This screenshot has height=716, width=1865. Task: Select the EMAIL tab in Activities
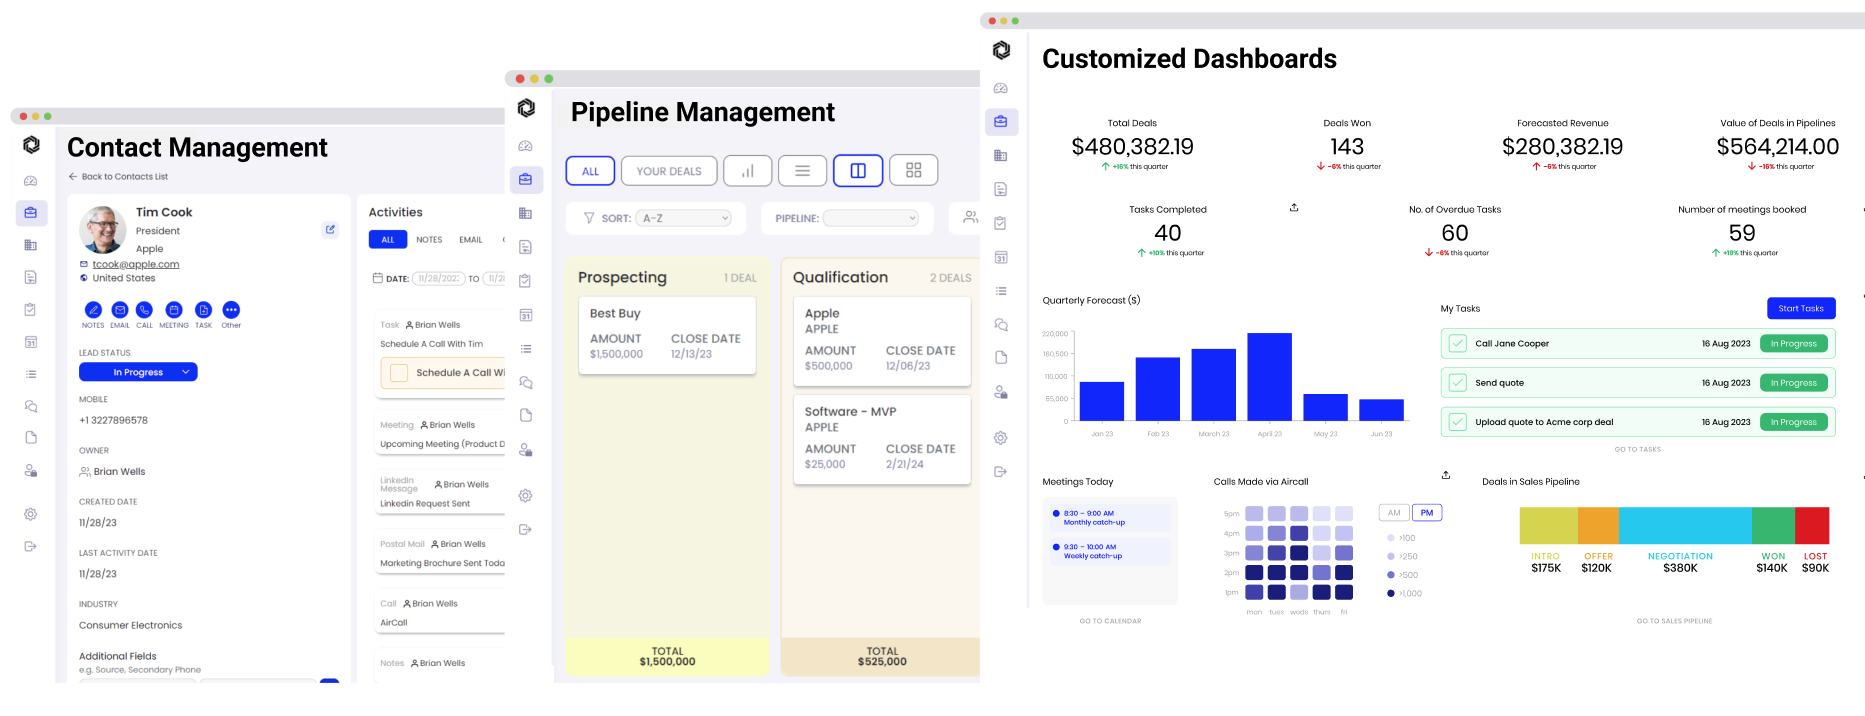coord(471,240)
